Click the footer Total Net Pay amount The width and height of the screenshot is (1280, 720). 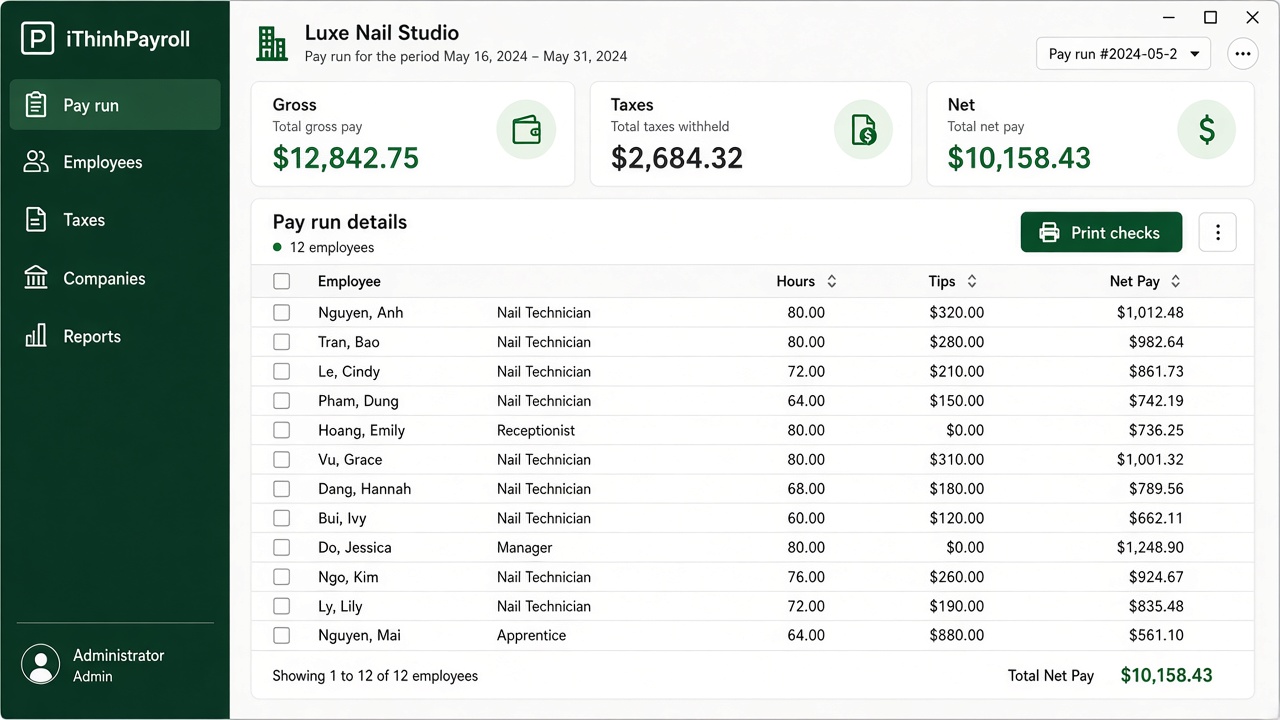click(x=1166, y=675)
